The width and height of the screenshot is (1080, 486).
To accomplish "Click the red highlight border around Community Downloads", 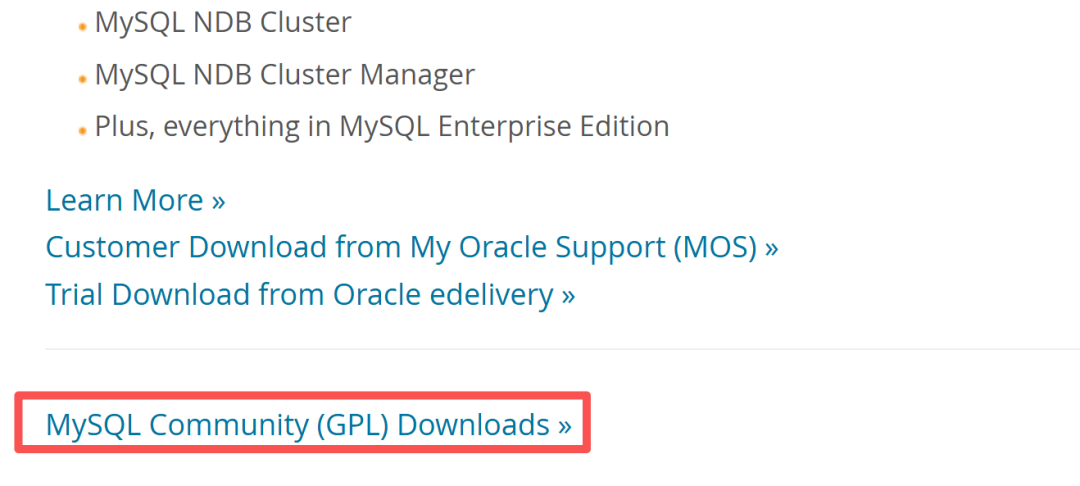I will 302,396.
